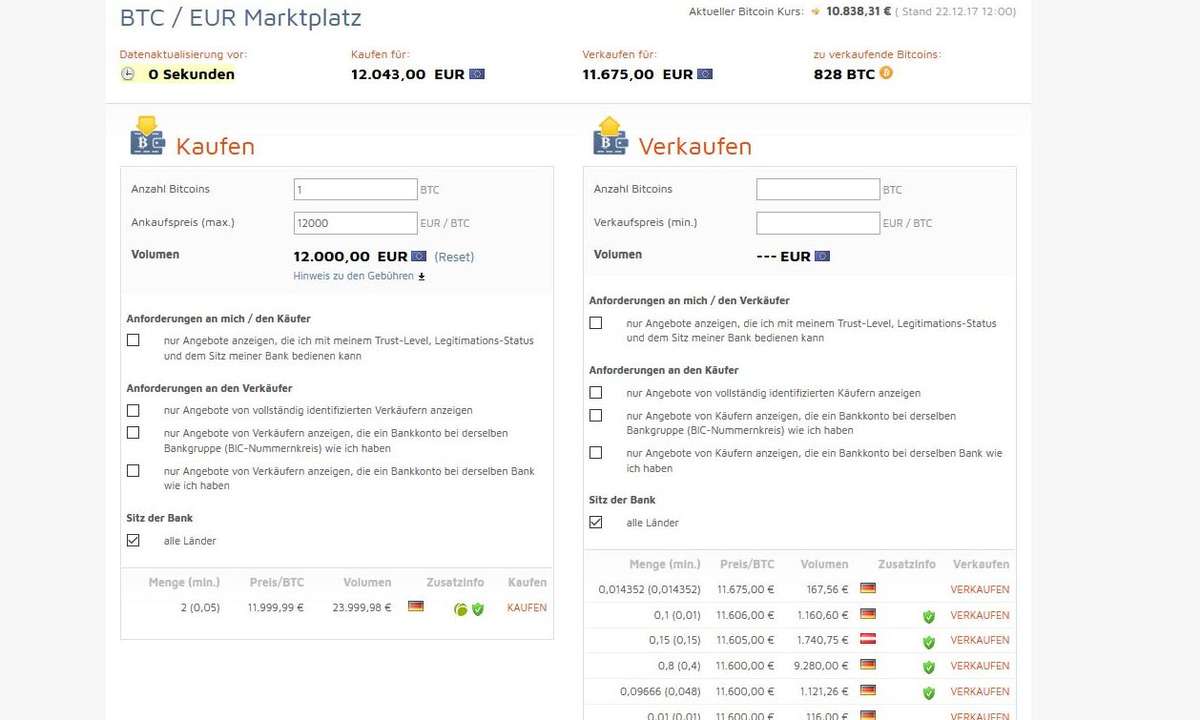Click the Austrian flag in the 1.740,75 € row

point(868,639)
